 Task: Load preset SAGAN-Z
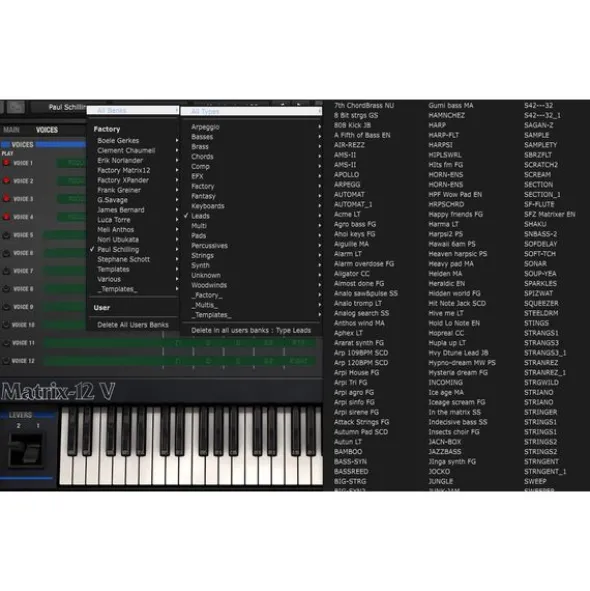click(538, 125)
